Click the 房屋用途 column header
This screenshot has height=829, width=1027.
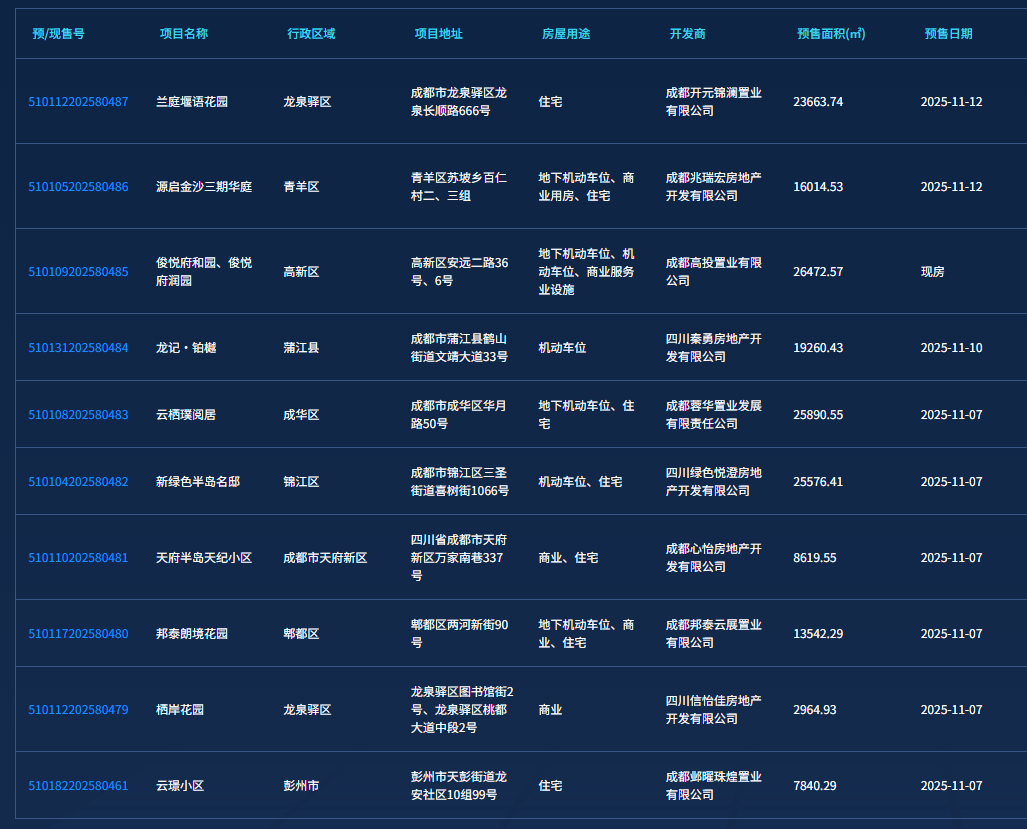coord(566,34)
